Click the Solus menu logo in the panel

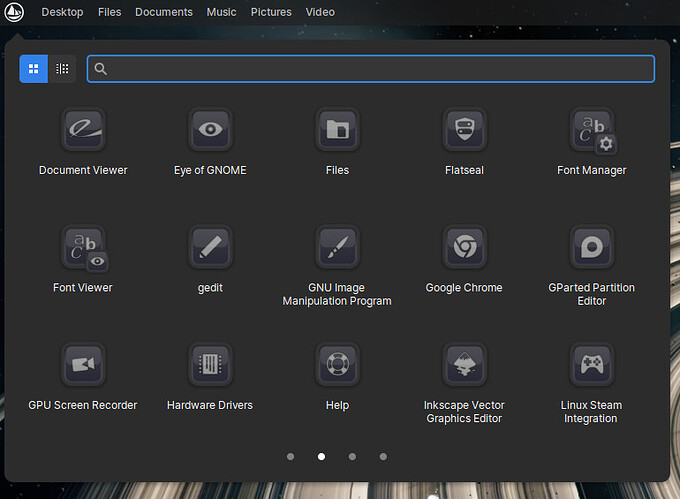pos(14,12)
